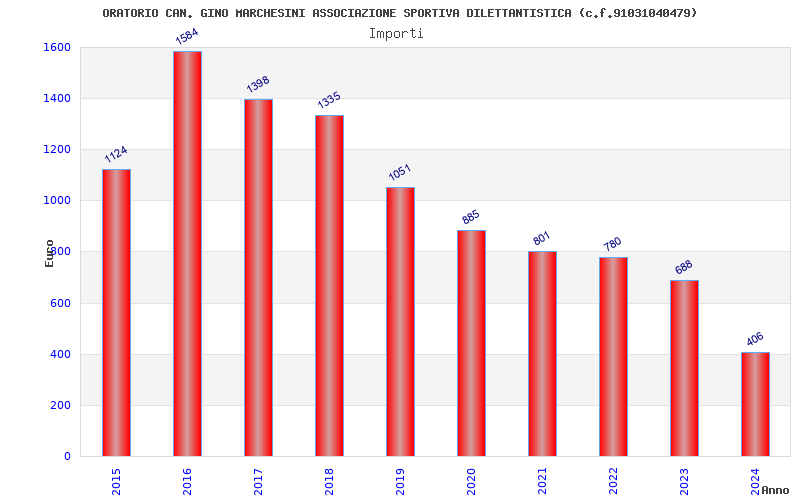Select the y-axis tick label 1400
The height and width of the screenshot is (500, 800).
click(x=57, y=98)
